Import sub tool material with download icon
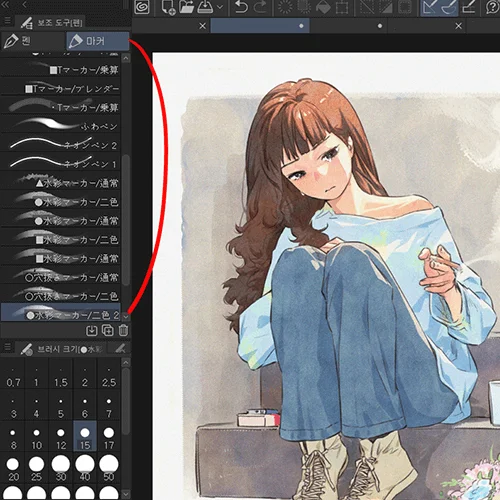The width and height of the screenshot is (500, 500). [x=92, y=331]
